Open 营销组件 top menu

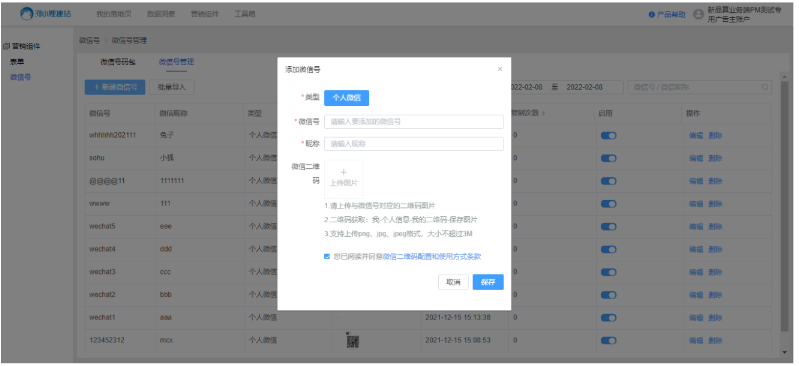(x=205, y=14)
